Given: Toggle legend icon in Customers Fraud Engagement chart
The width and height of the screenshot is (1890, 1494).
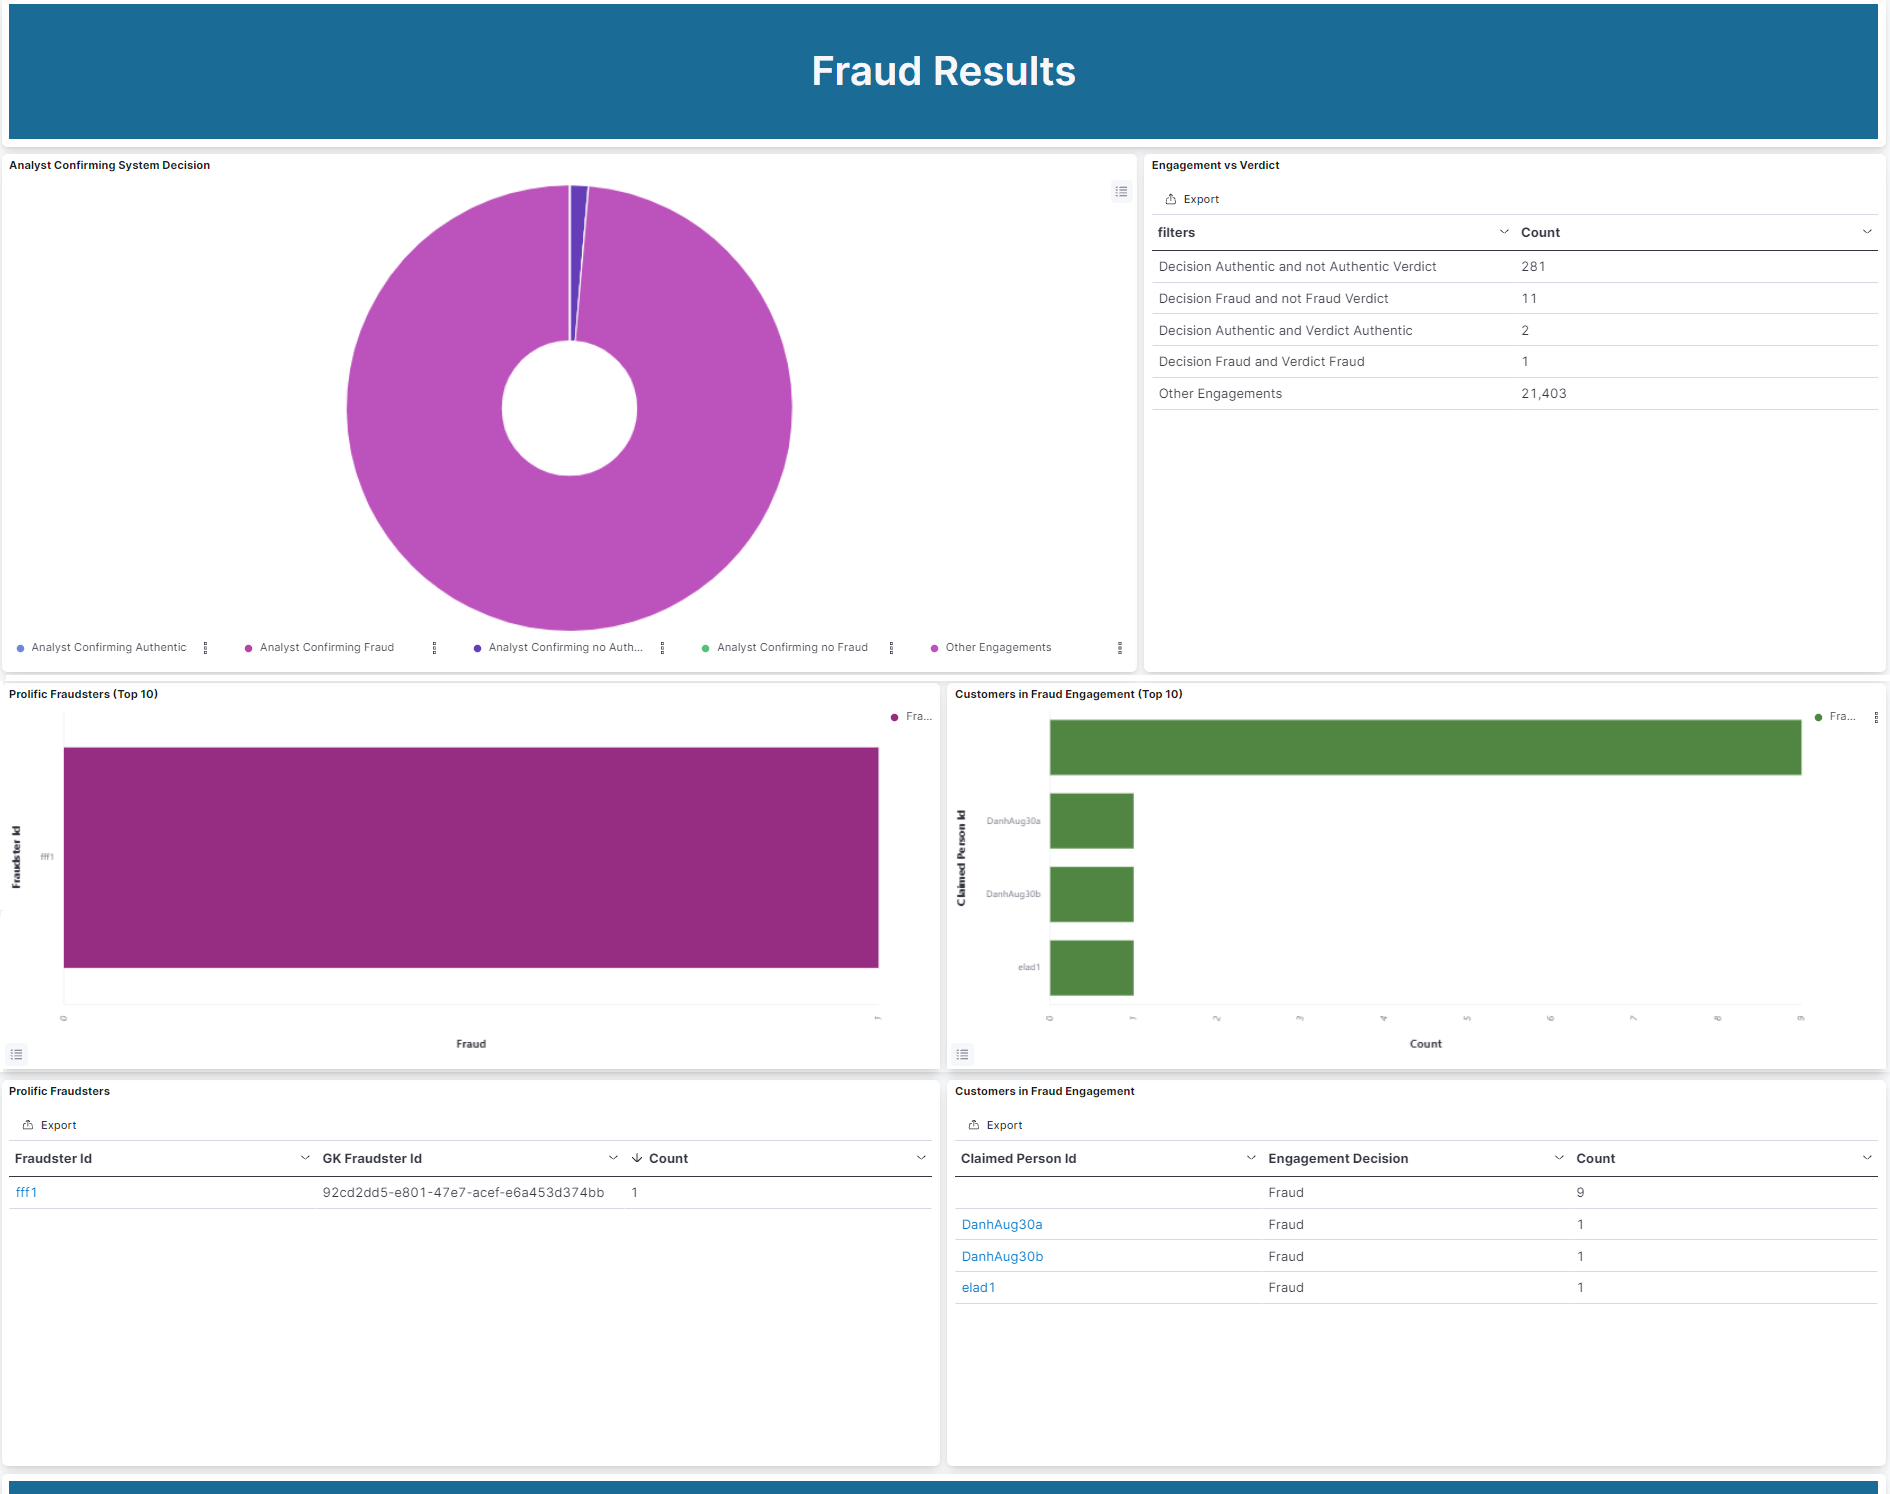Looking at the screenshot, I should tap(962, 1054).
